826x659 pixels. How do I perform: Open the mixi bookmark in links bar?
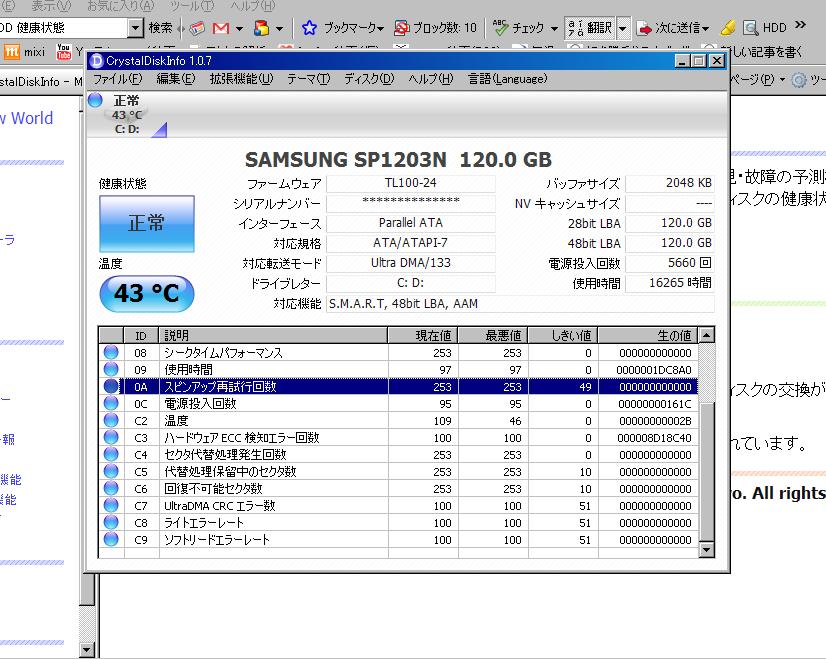point(24,52)
